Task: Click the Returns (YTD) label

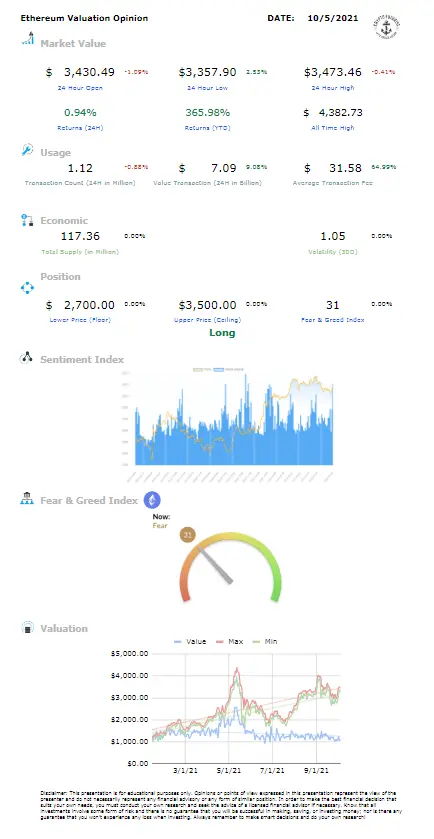Action: pyautogui.click(x=208, y=128)
